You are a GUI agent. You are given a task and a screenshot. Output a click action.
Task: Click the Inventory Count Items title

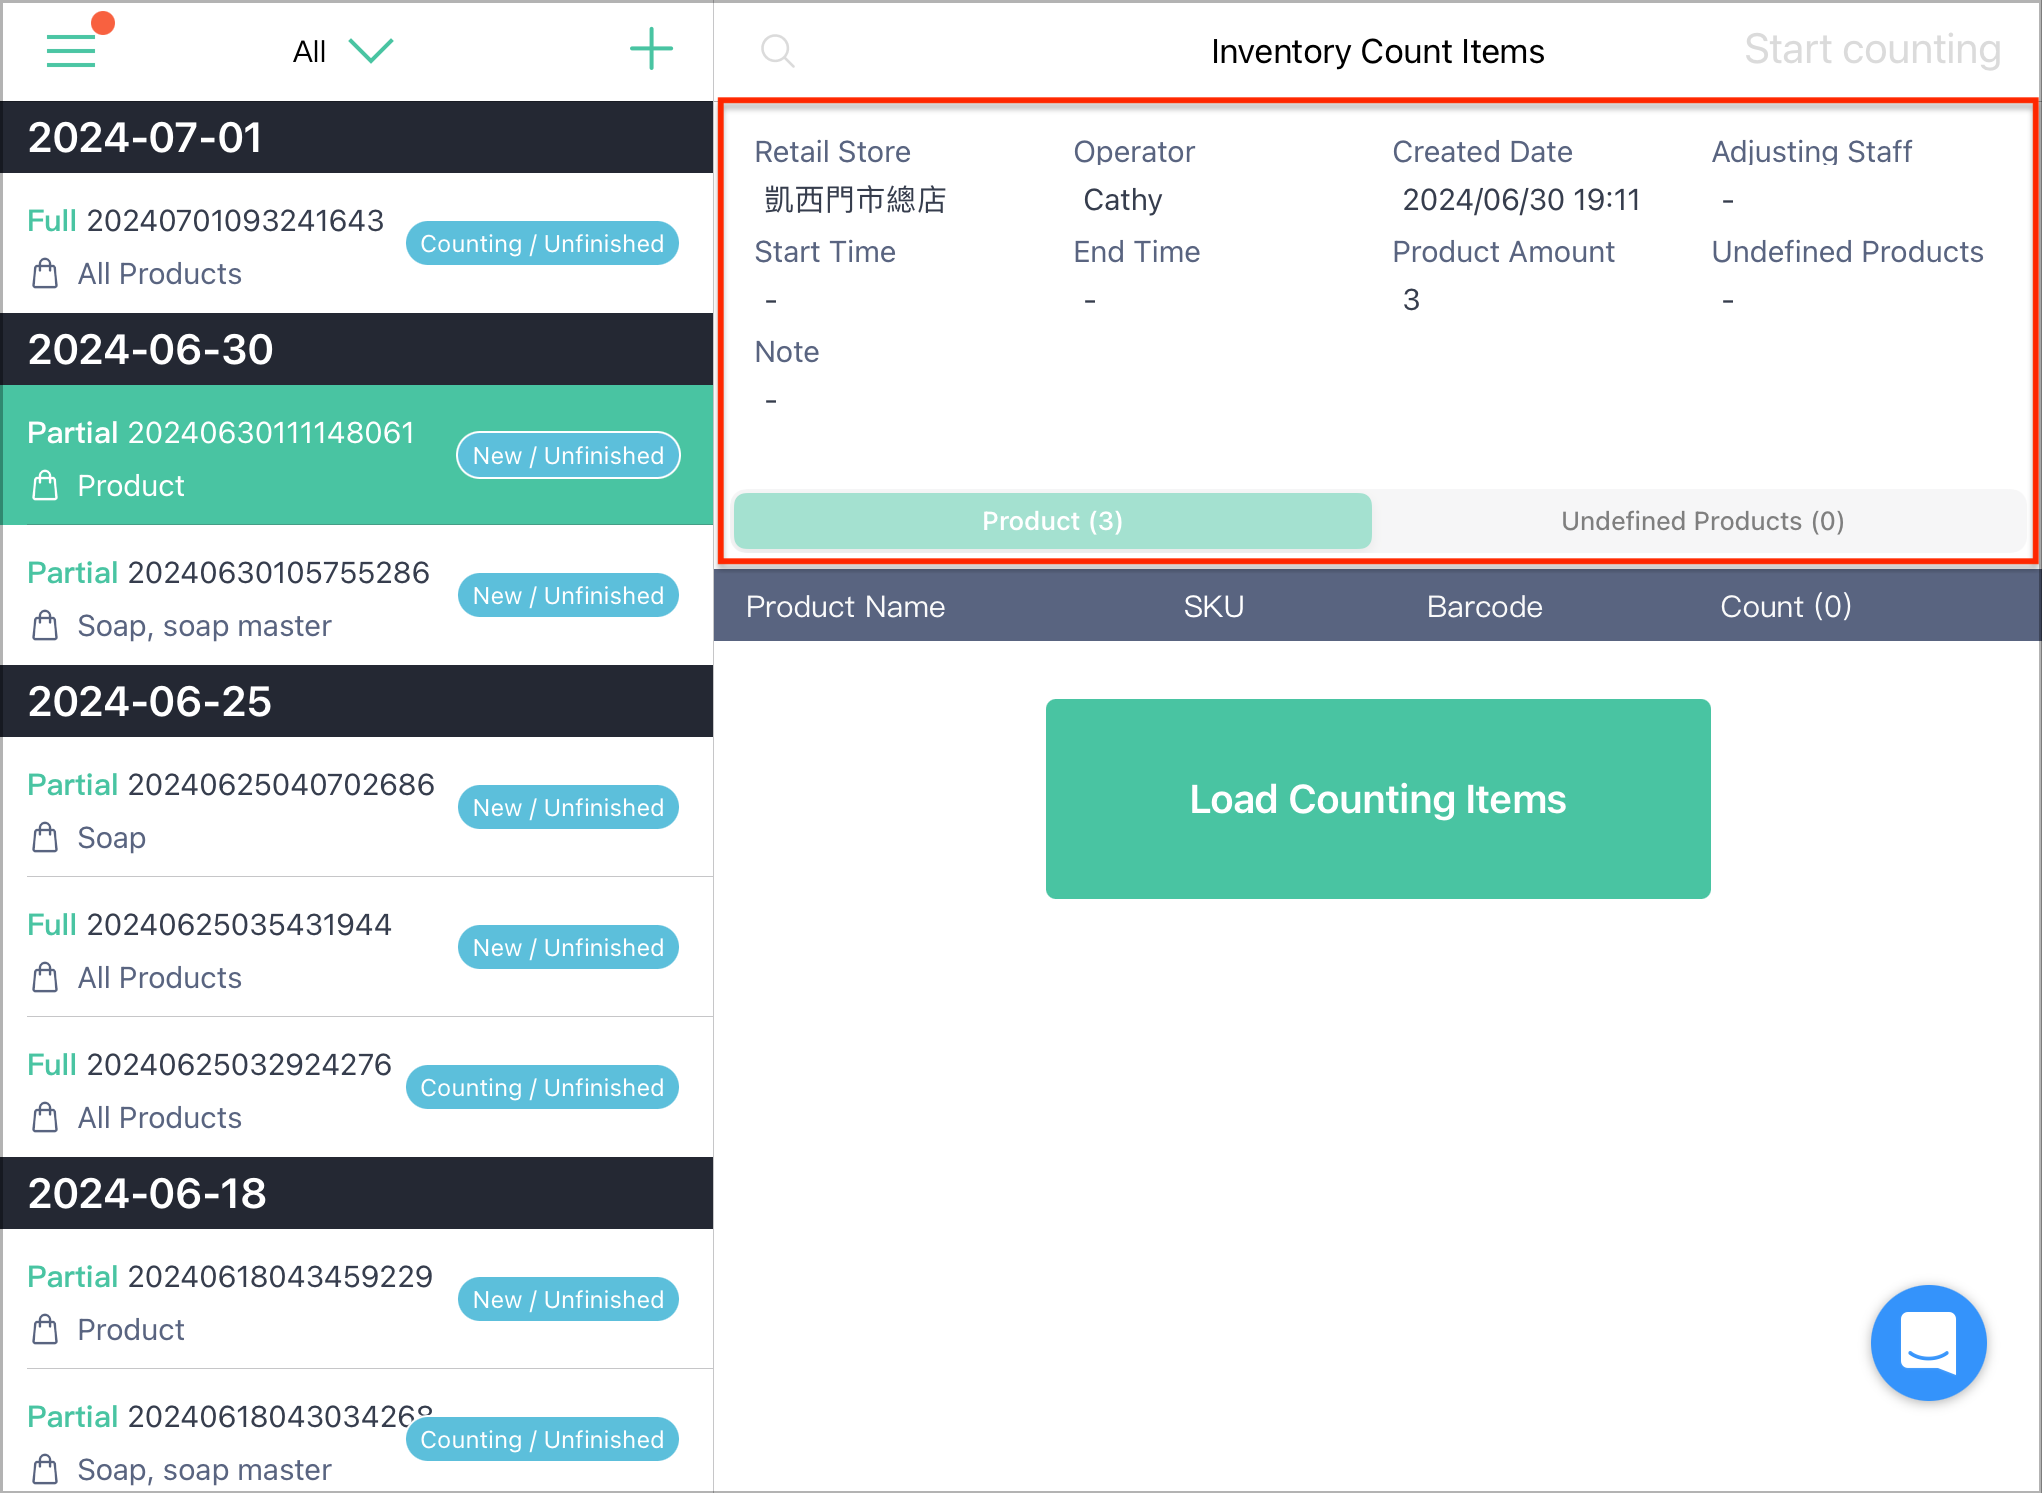point(1377,51)
